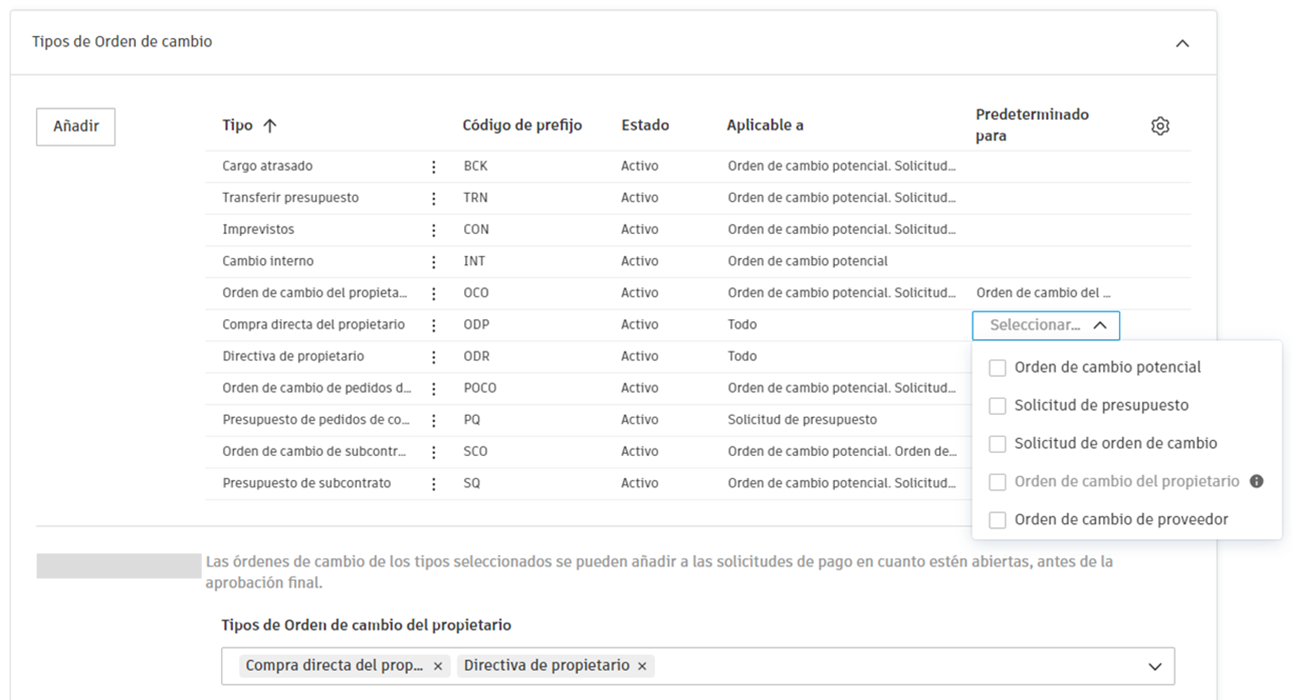Check Orden de cambio potencial option
Screen dimensions: 1292x700
coord(997,367)
